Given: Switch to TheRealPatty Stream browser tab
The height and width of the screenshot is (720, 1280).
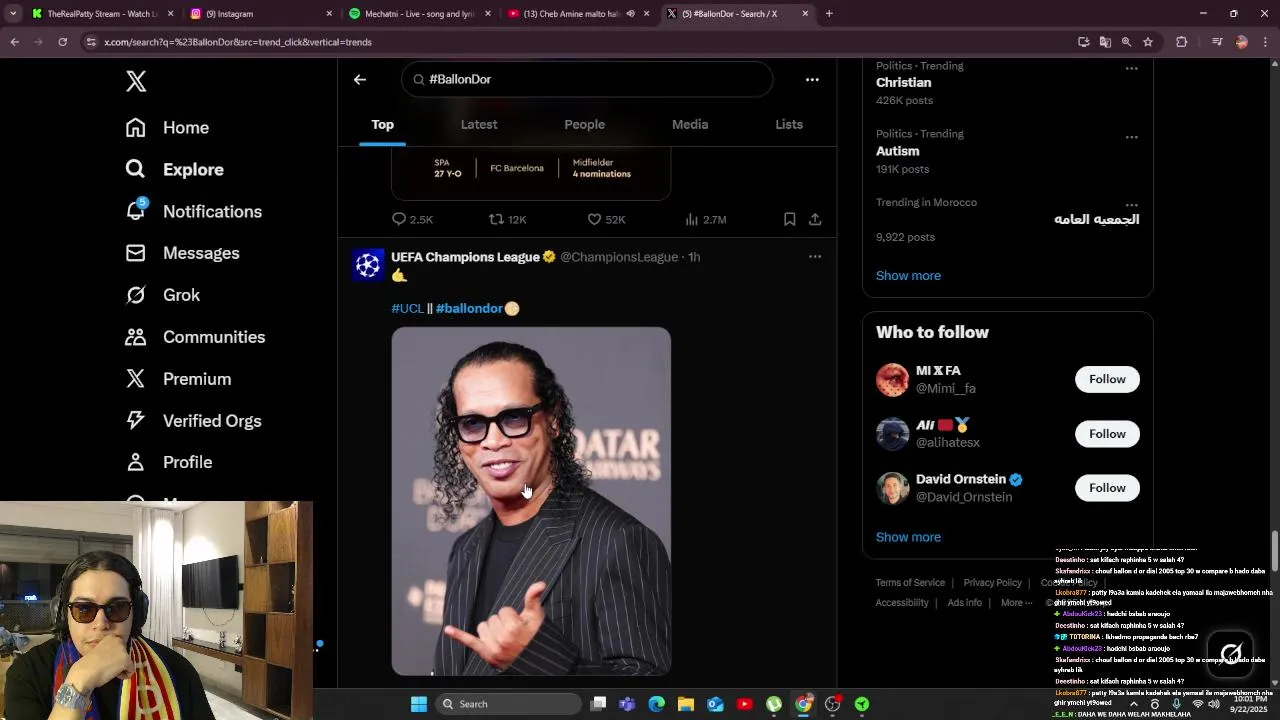Looking at the screenshot, I should [102, 14].
